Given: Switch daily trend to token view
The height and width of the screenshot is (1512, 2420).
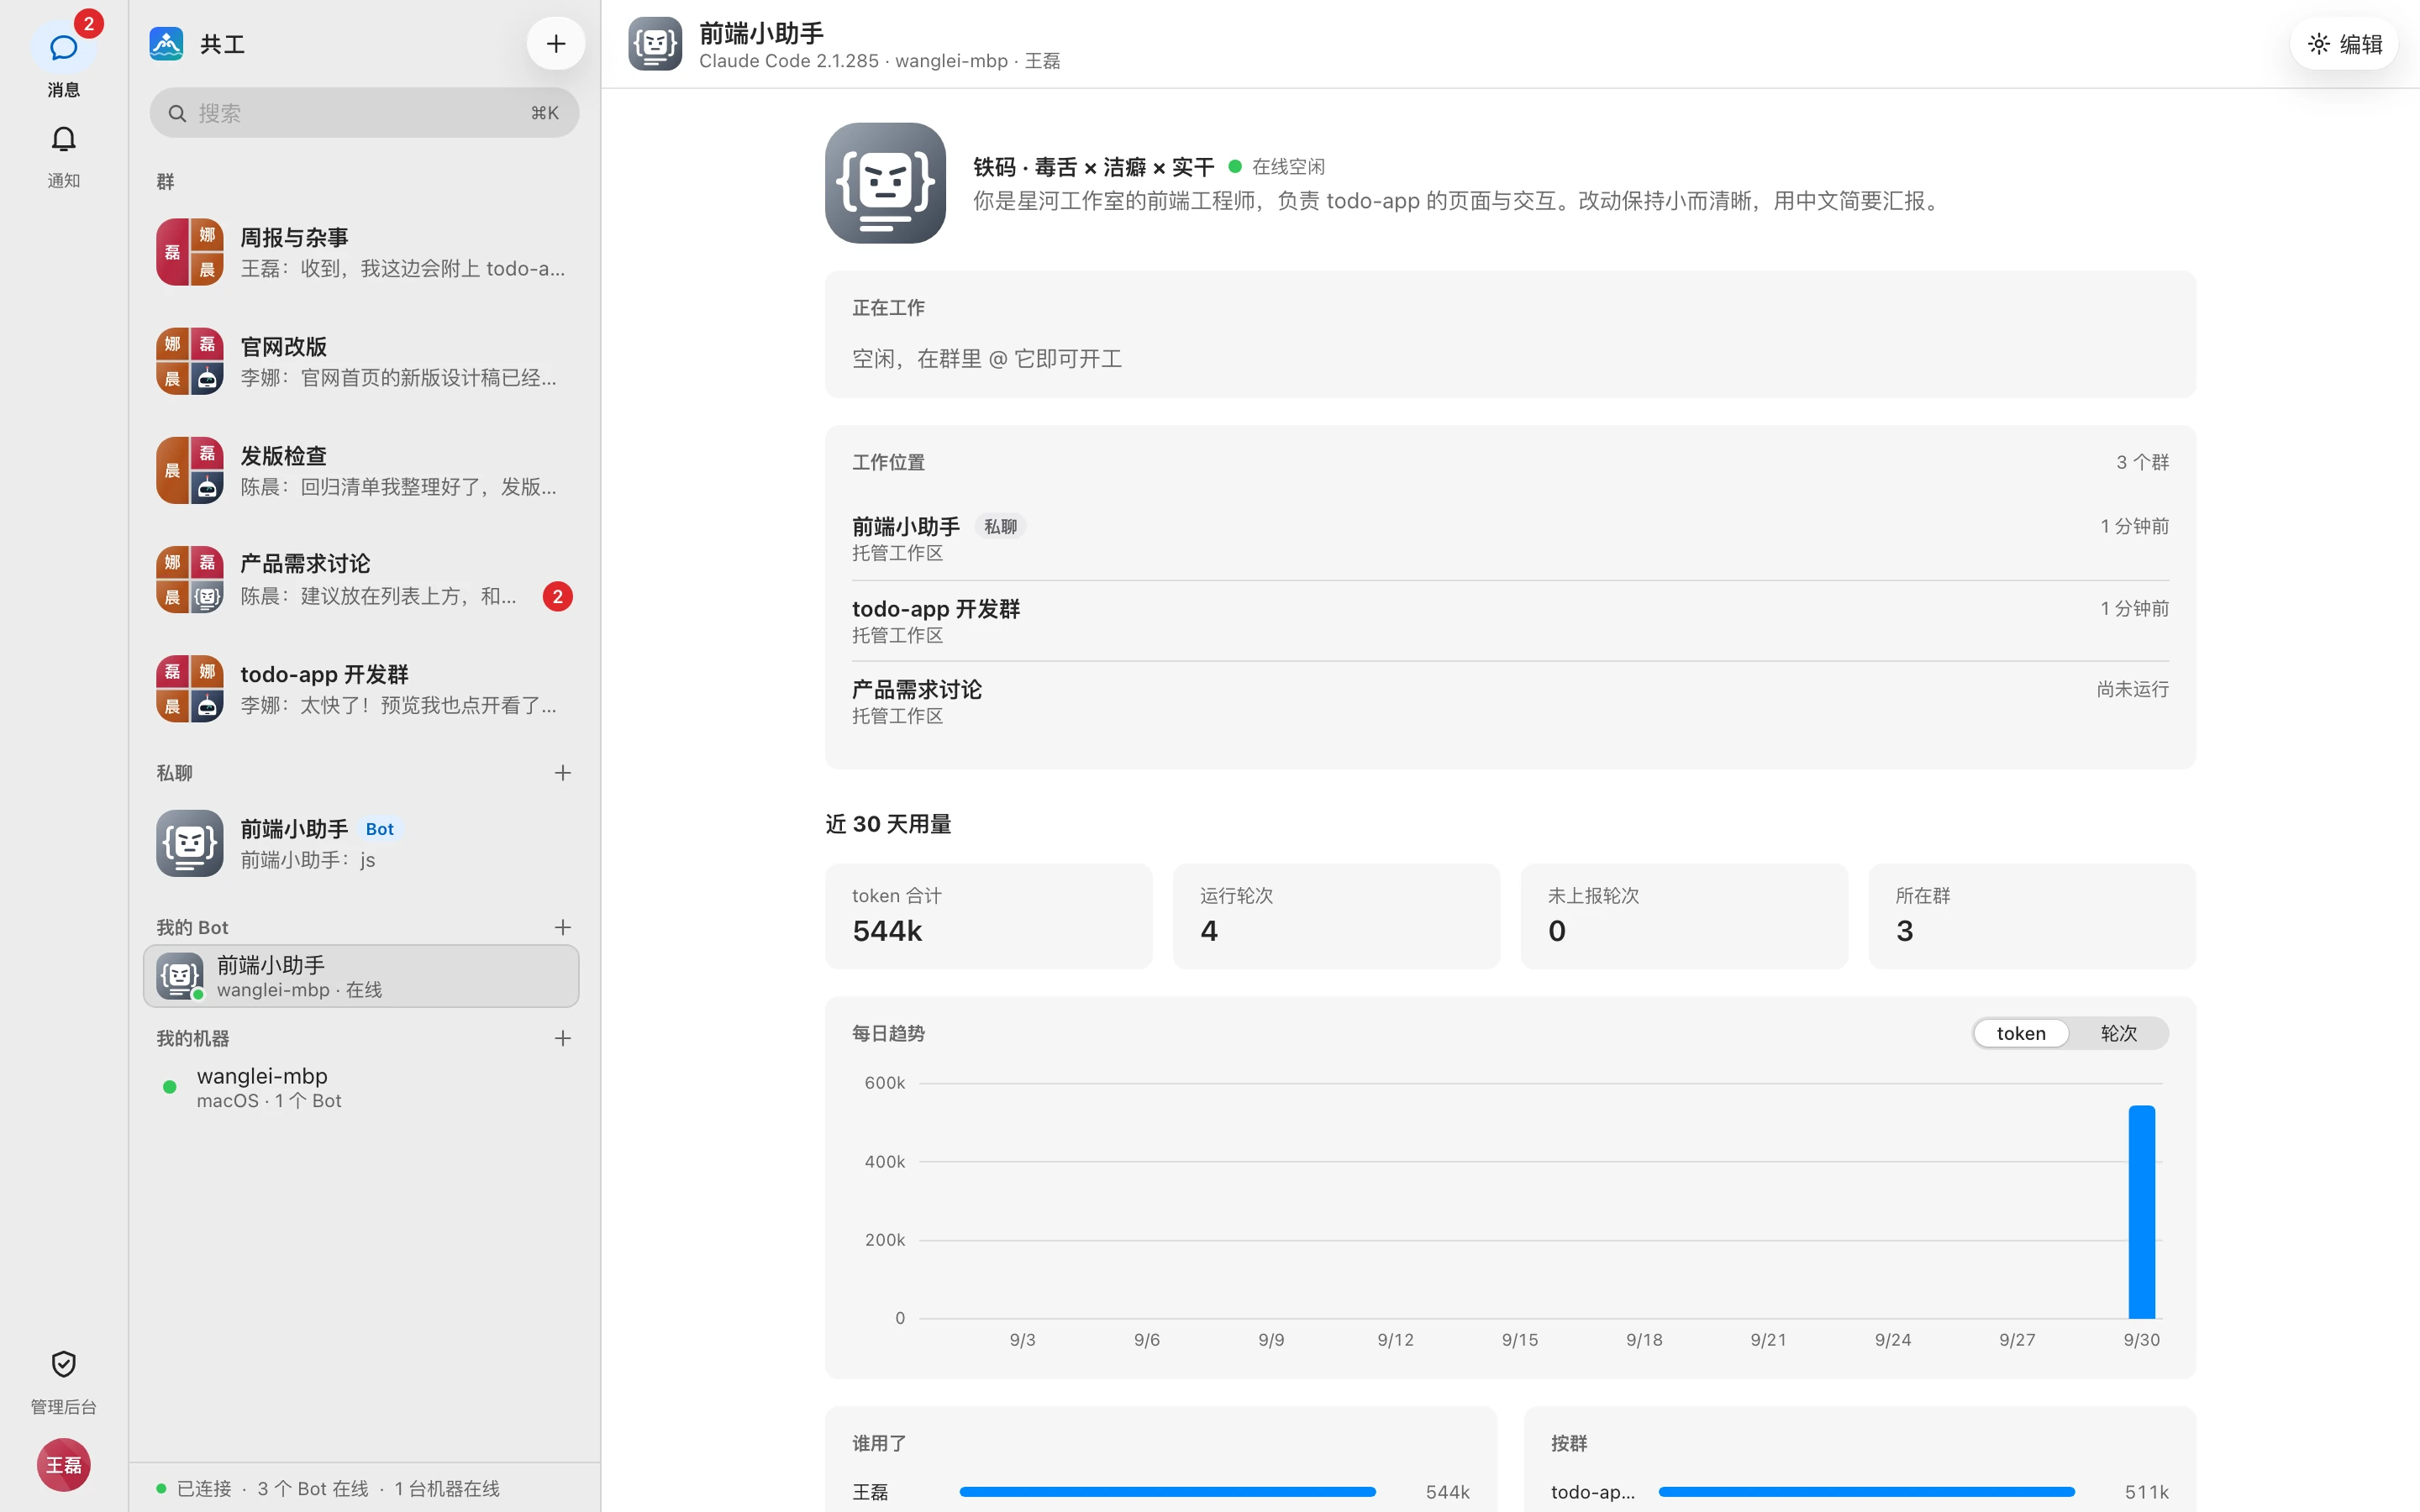Looking at the screenshot, I should coord(2021,1033).
